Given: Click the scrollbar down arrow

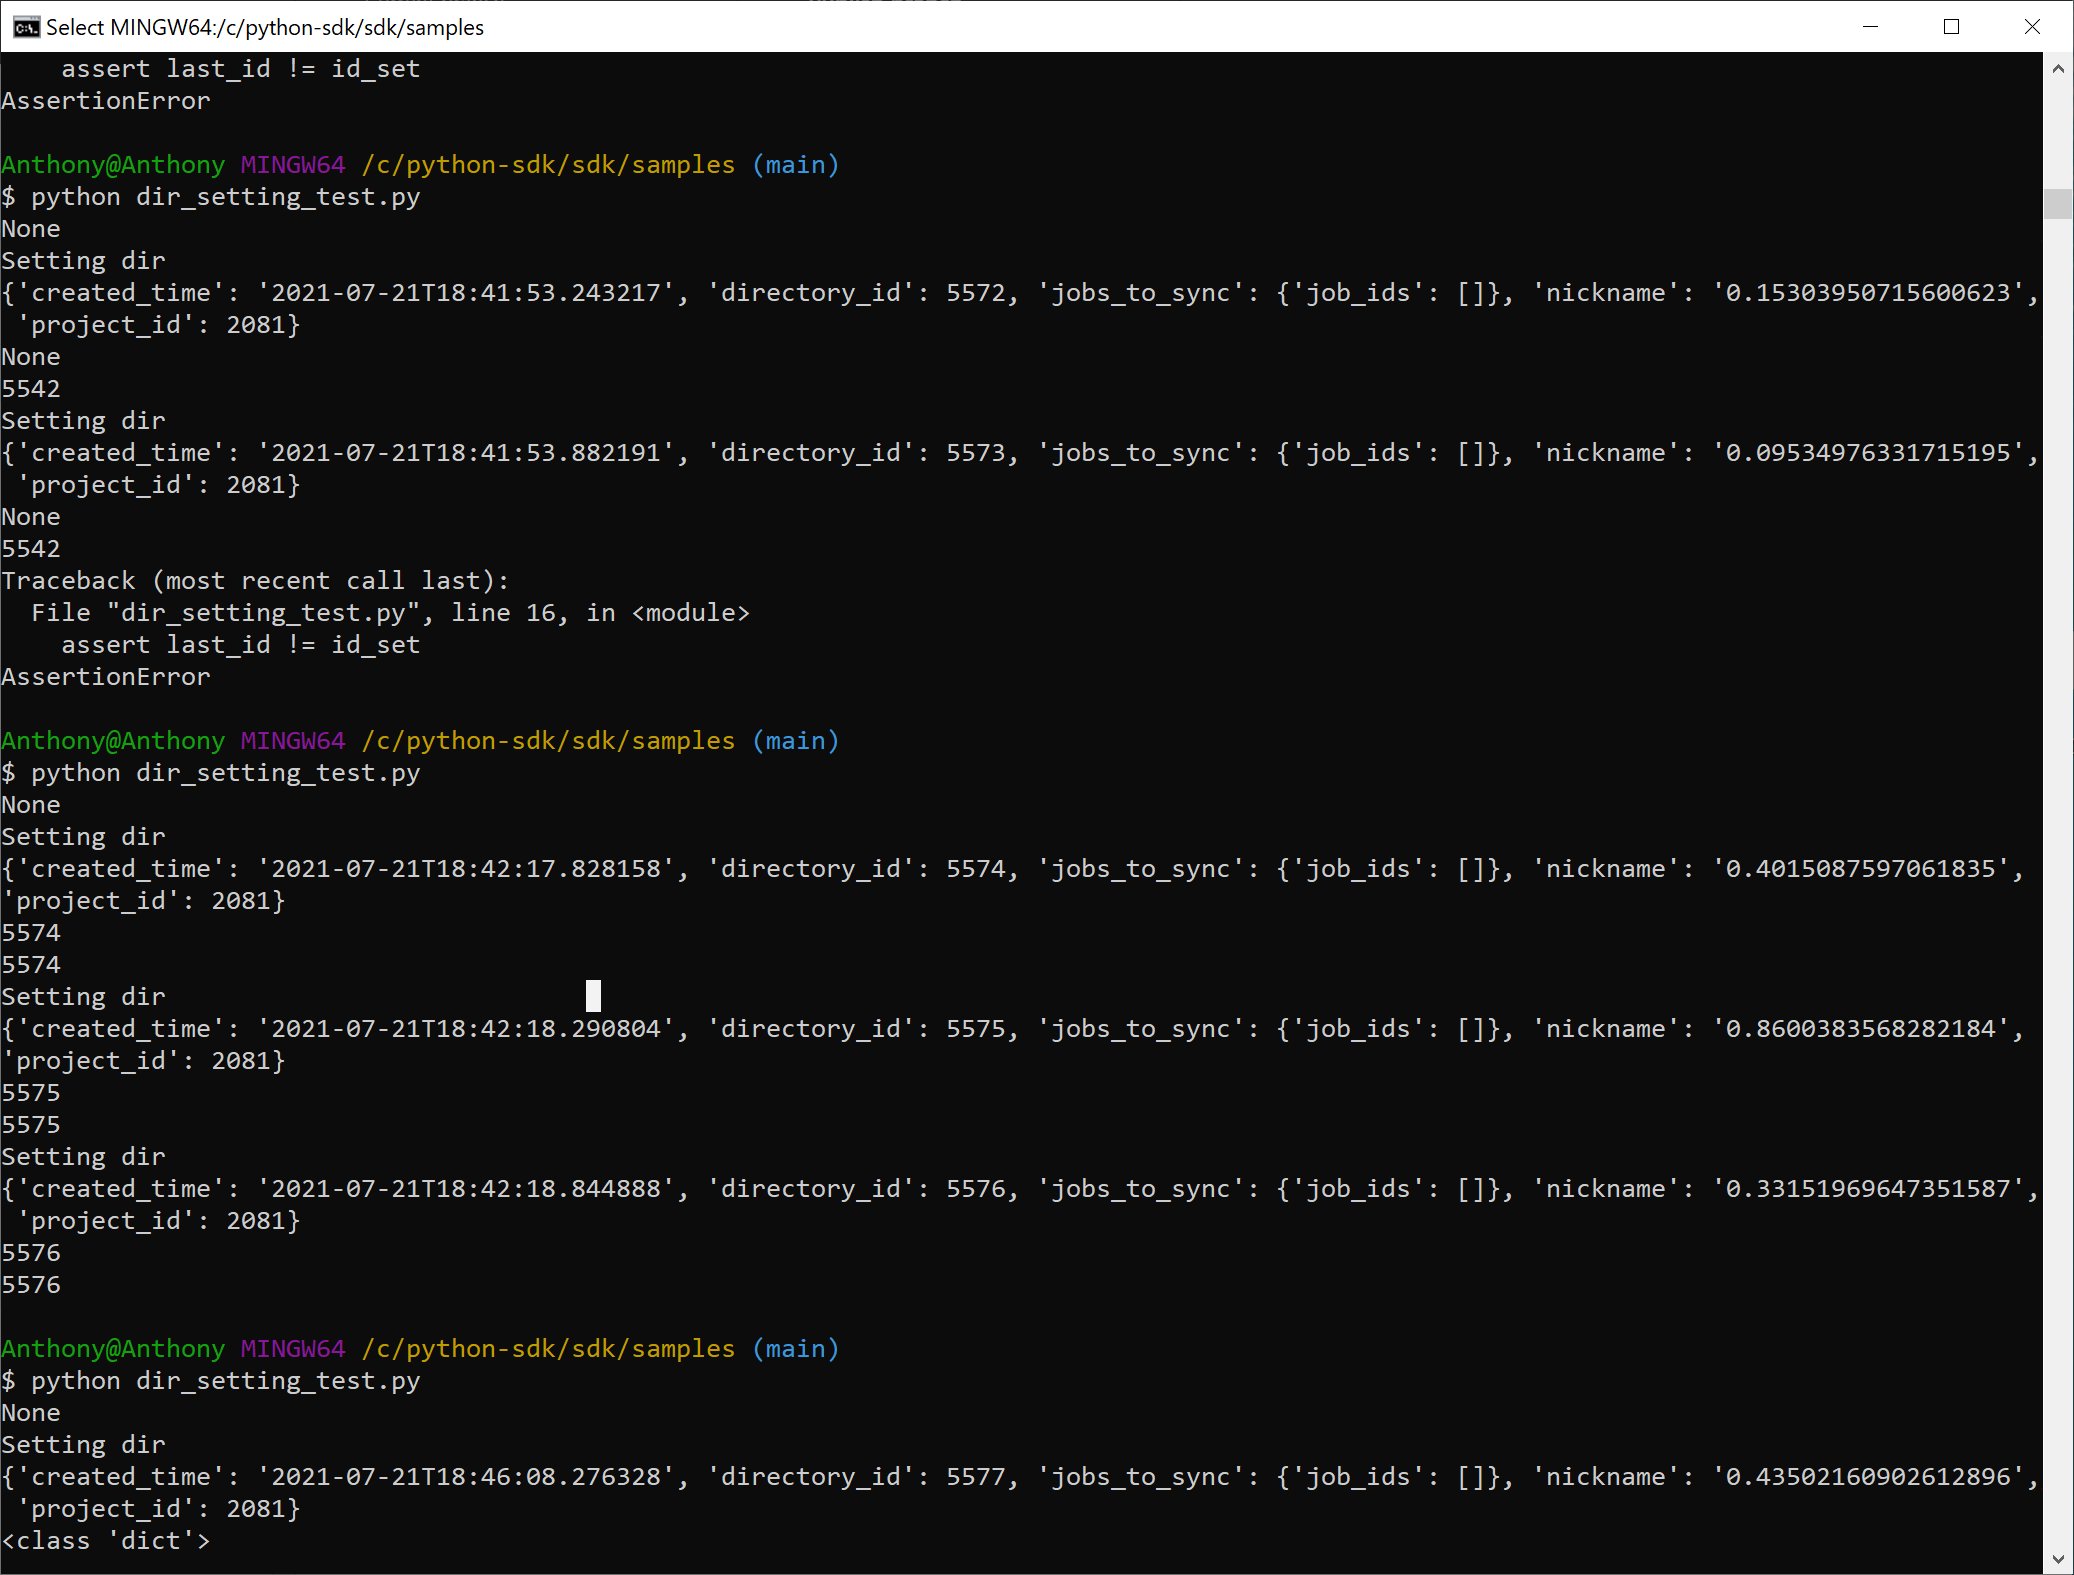Looking at the screenshot, I should coord(2058,1558).
